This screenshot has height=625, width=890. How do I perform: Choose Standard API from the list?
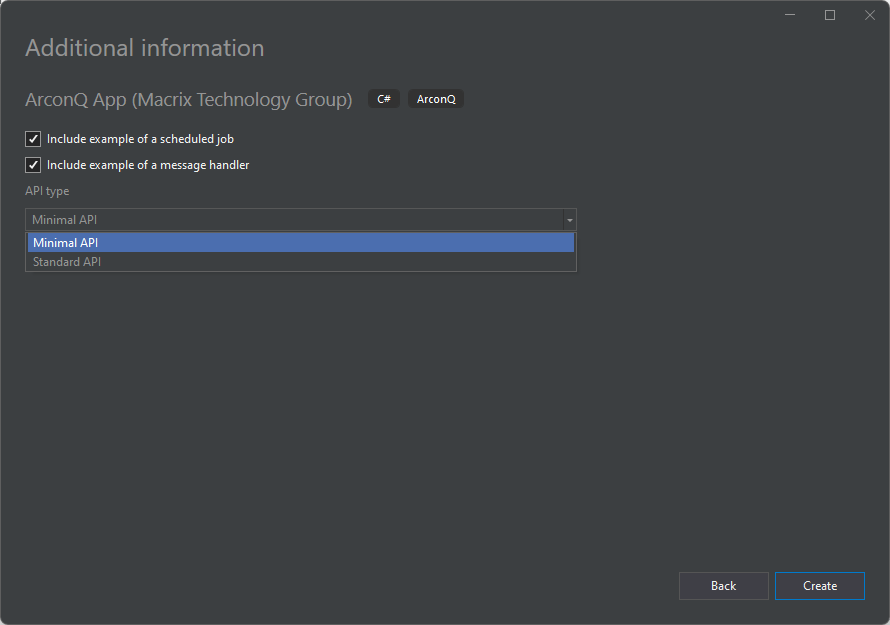click(x=301, y=262)
